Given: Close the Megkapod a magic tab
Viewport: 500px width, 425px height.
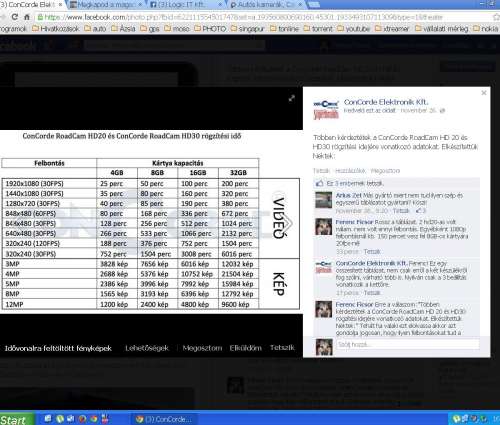Looking at the screenshot, I should (x=140, y=5).
